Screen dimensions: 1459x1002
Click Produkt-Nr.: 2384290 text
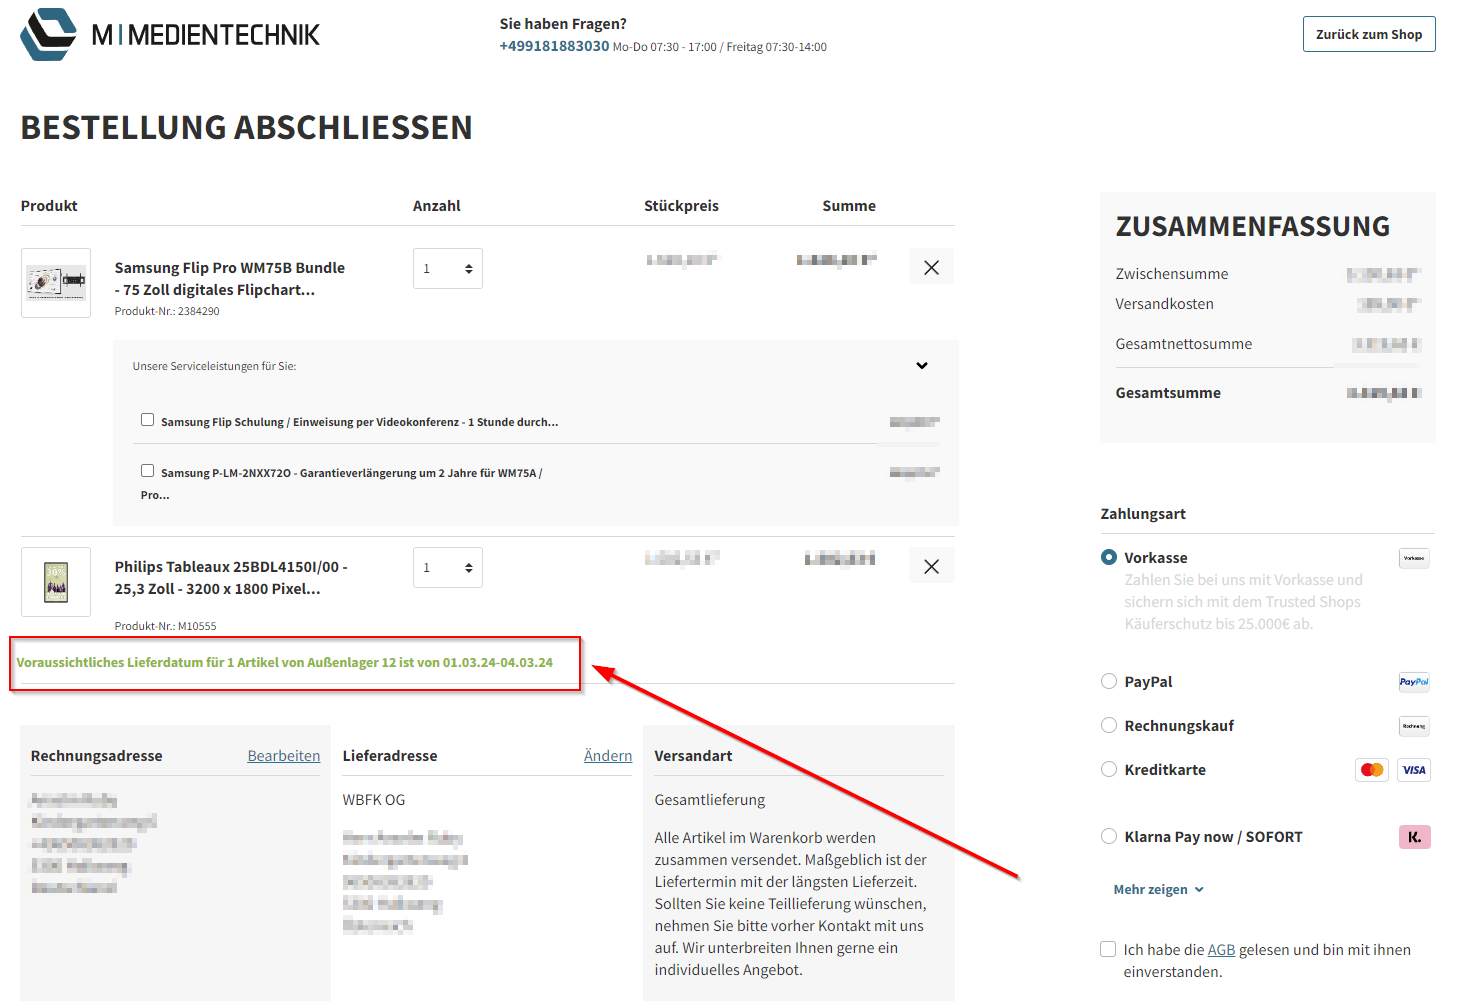pos(167,311)
